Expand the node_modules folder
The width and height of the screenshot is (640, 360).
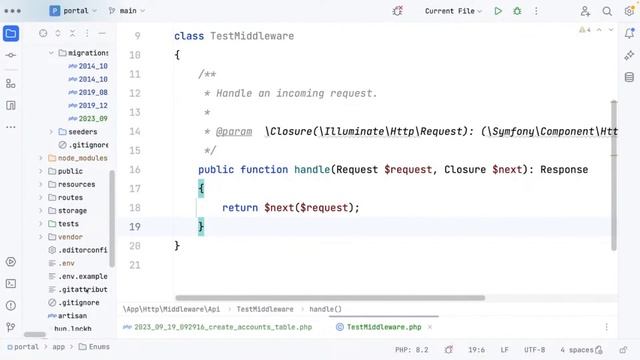(41, 158)
